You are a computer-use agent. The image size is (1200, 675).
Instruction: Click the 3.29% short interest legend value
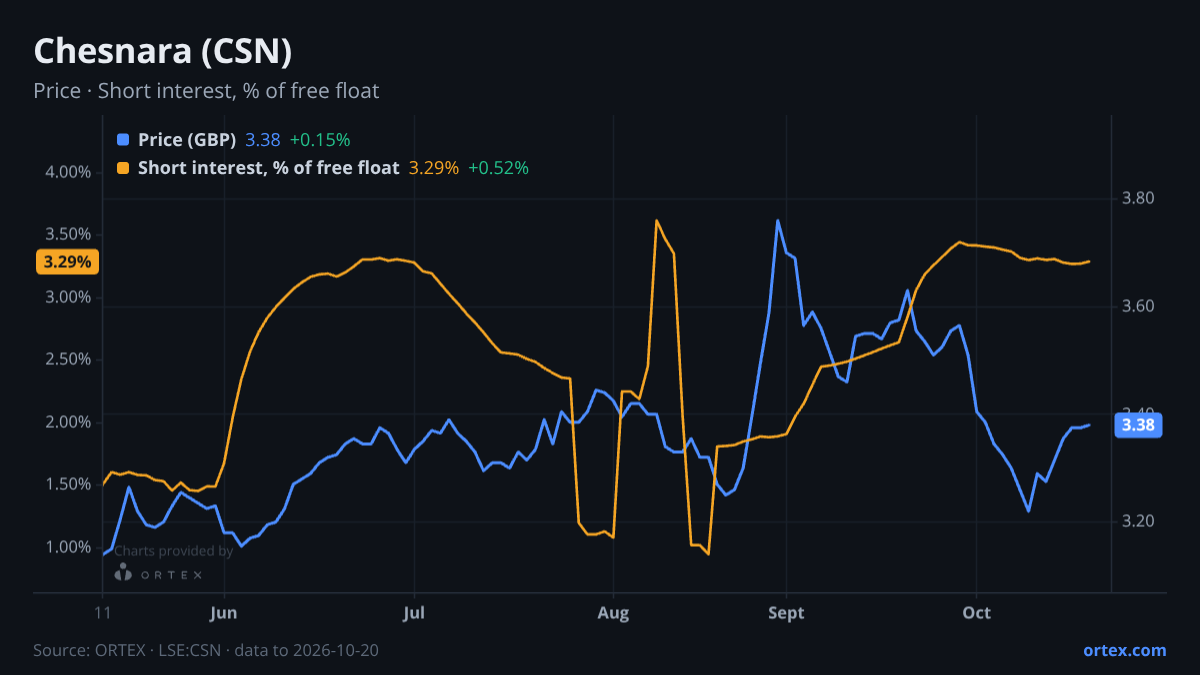point(434,168)
